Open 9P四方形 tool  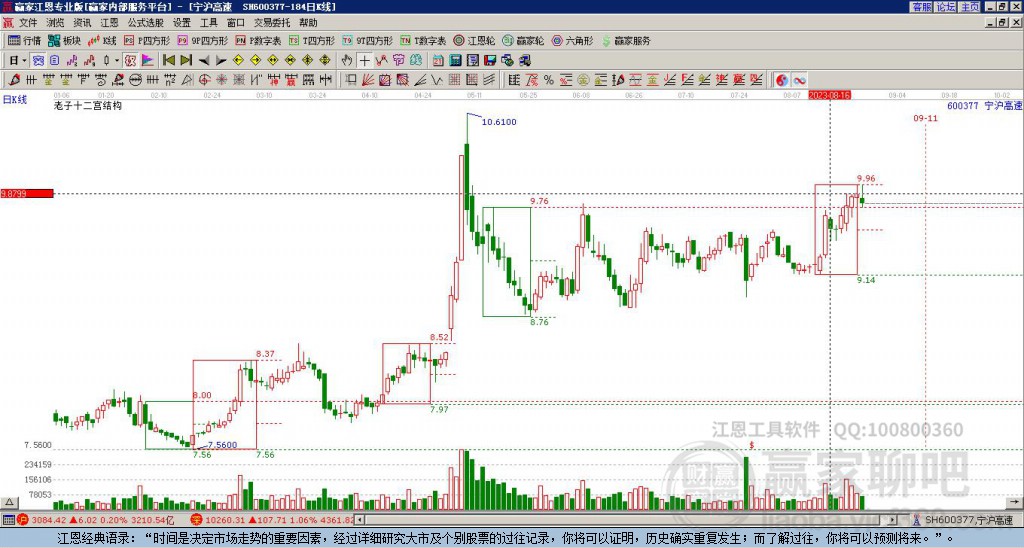point(203,40)
